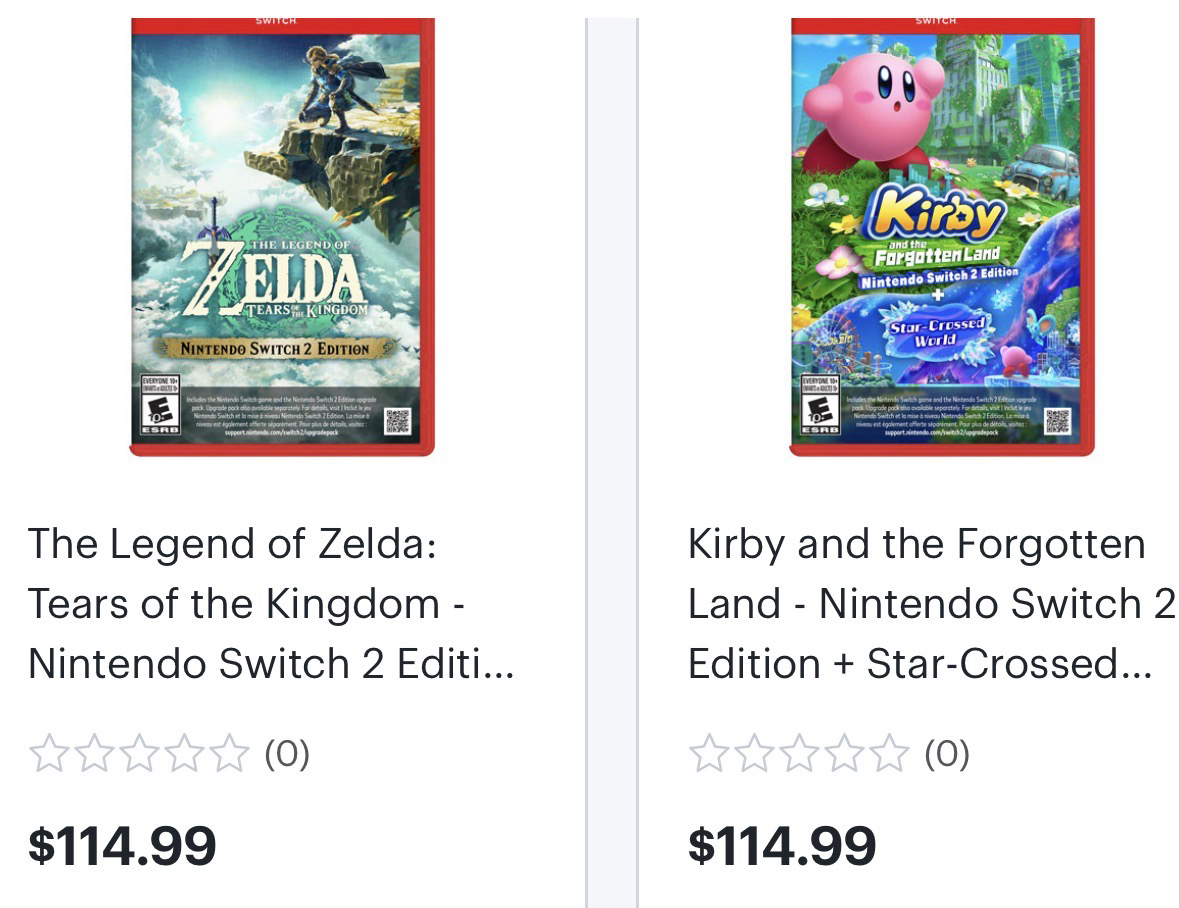Click the Legend of Zelda product title
This screenshot has height=908, width=1179.
[270, 604]
